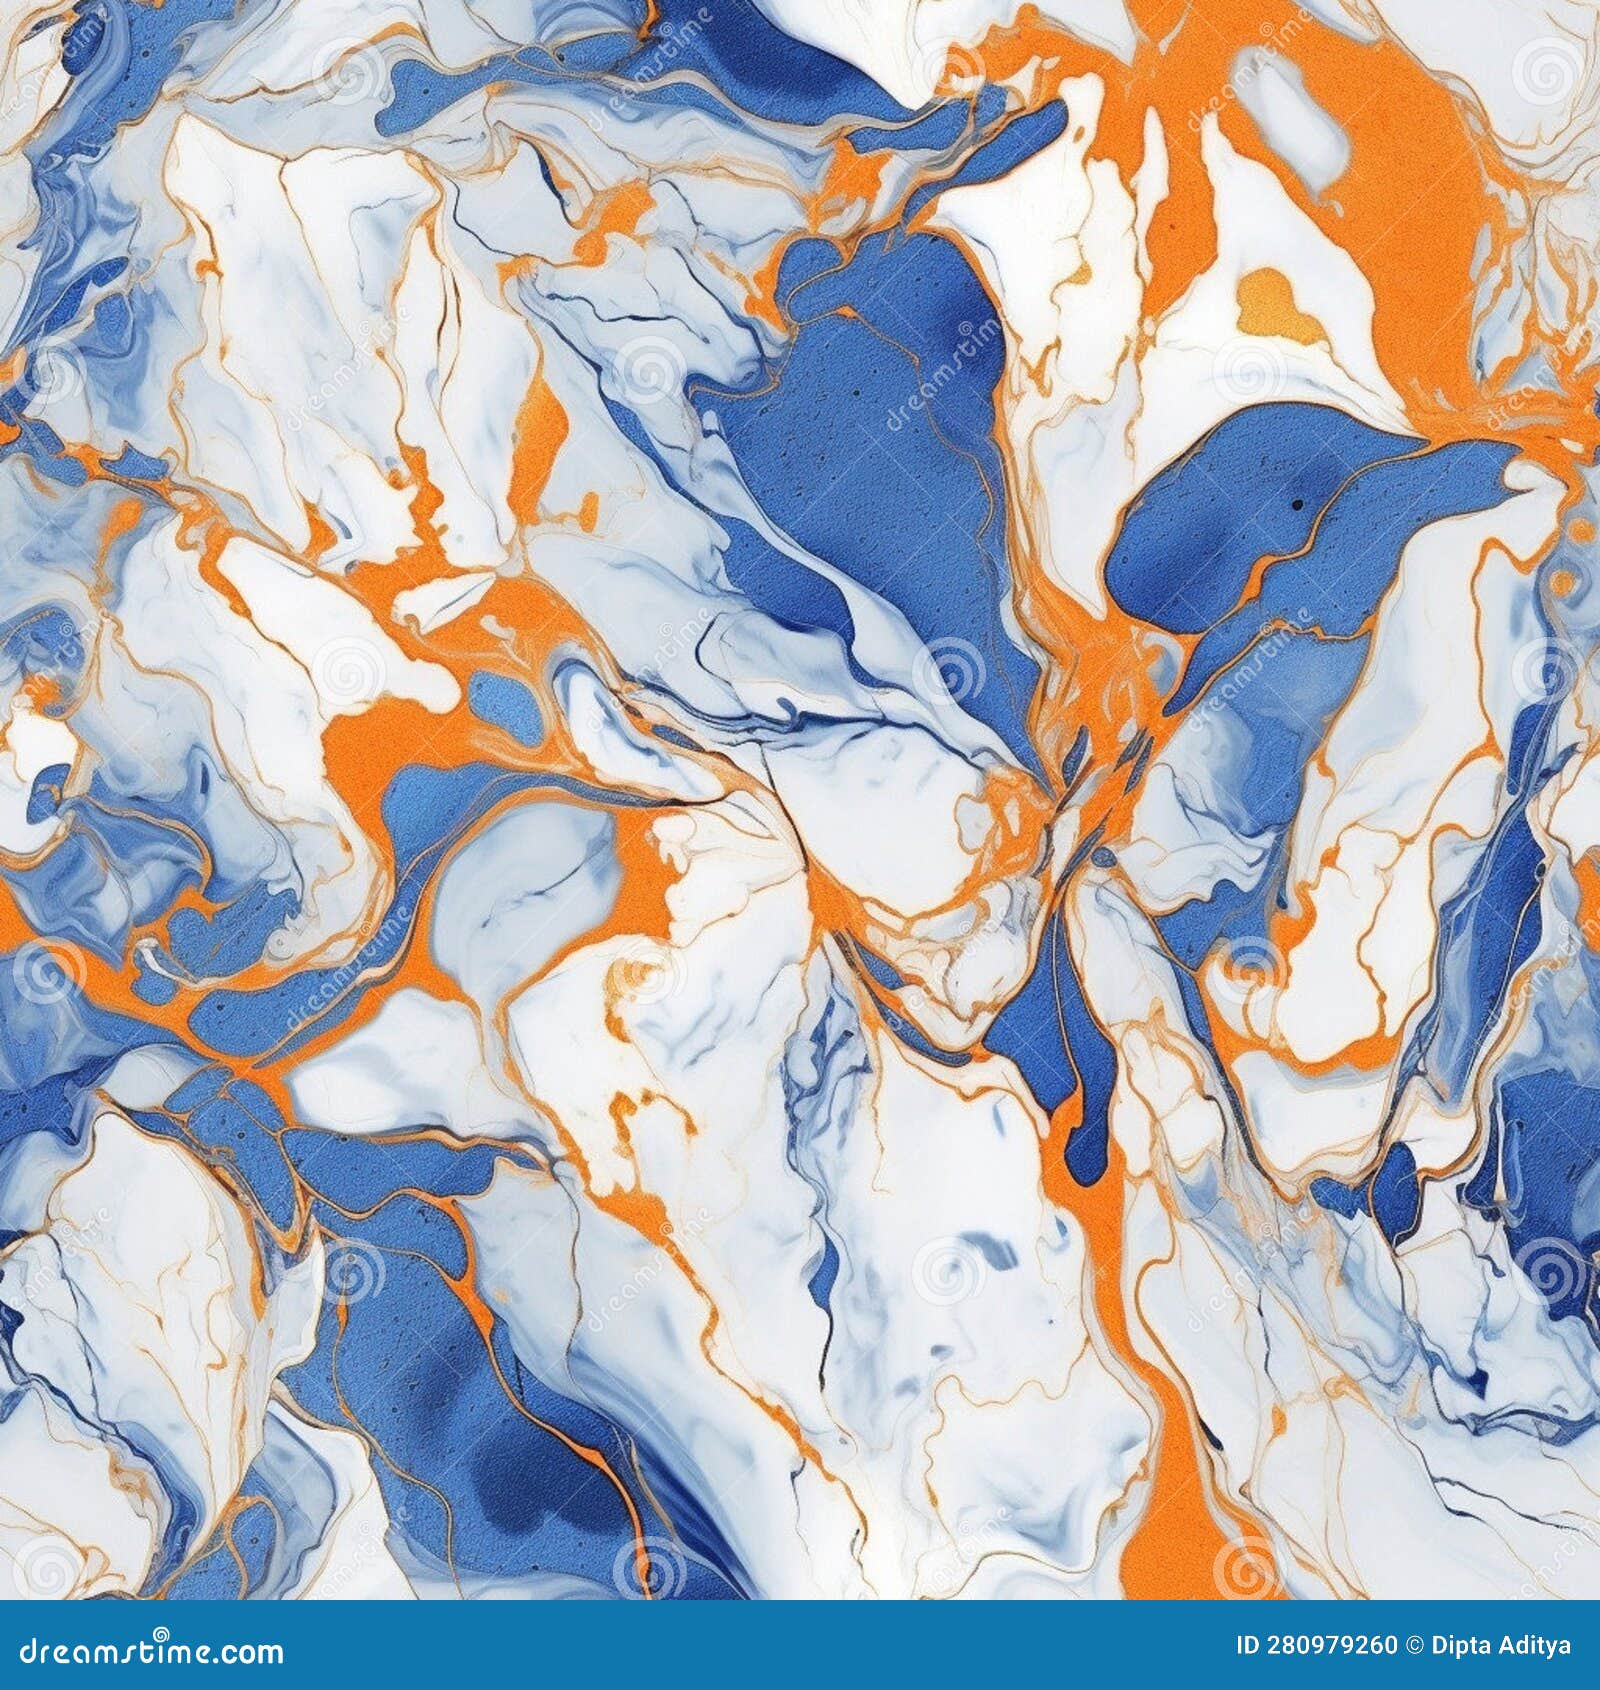Click the spiral watermark in the top-right corner
This screenshot has width=1600, height=1690.
pos(1548,75)
